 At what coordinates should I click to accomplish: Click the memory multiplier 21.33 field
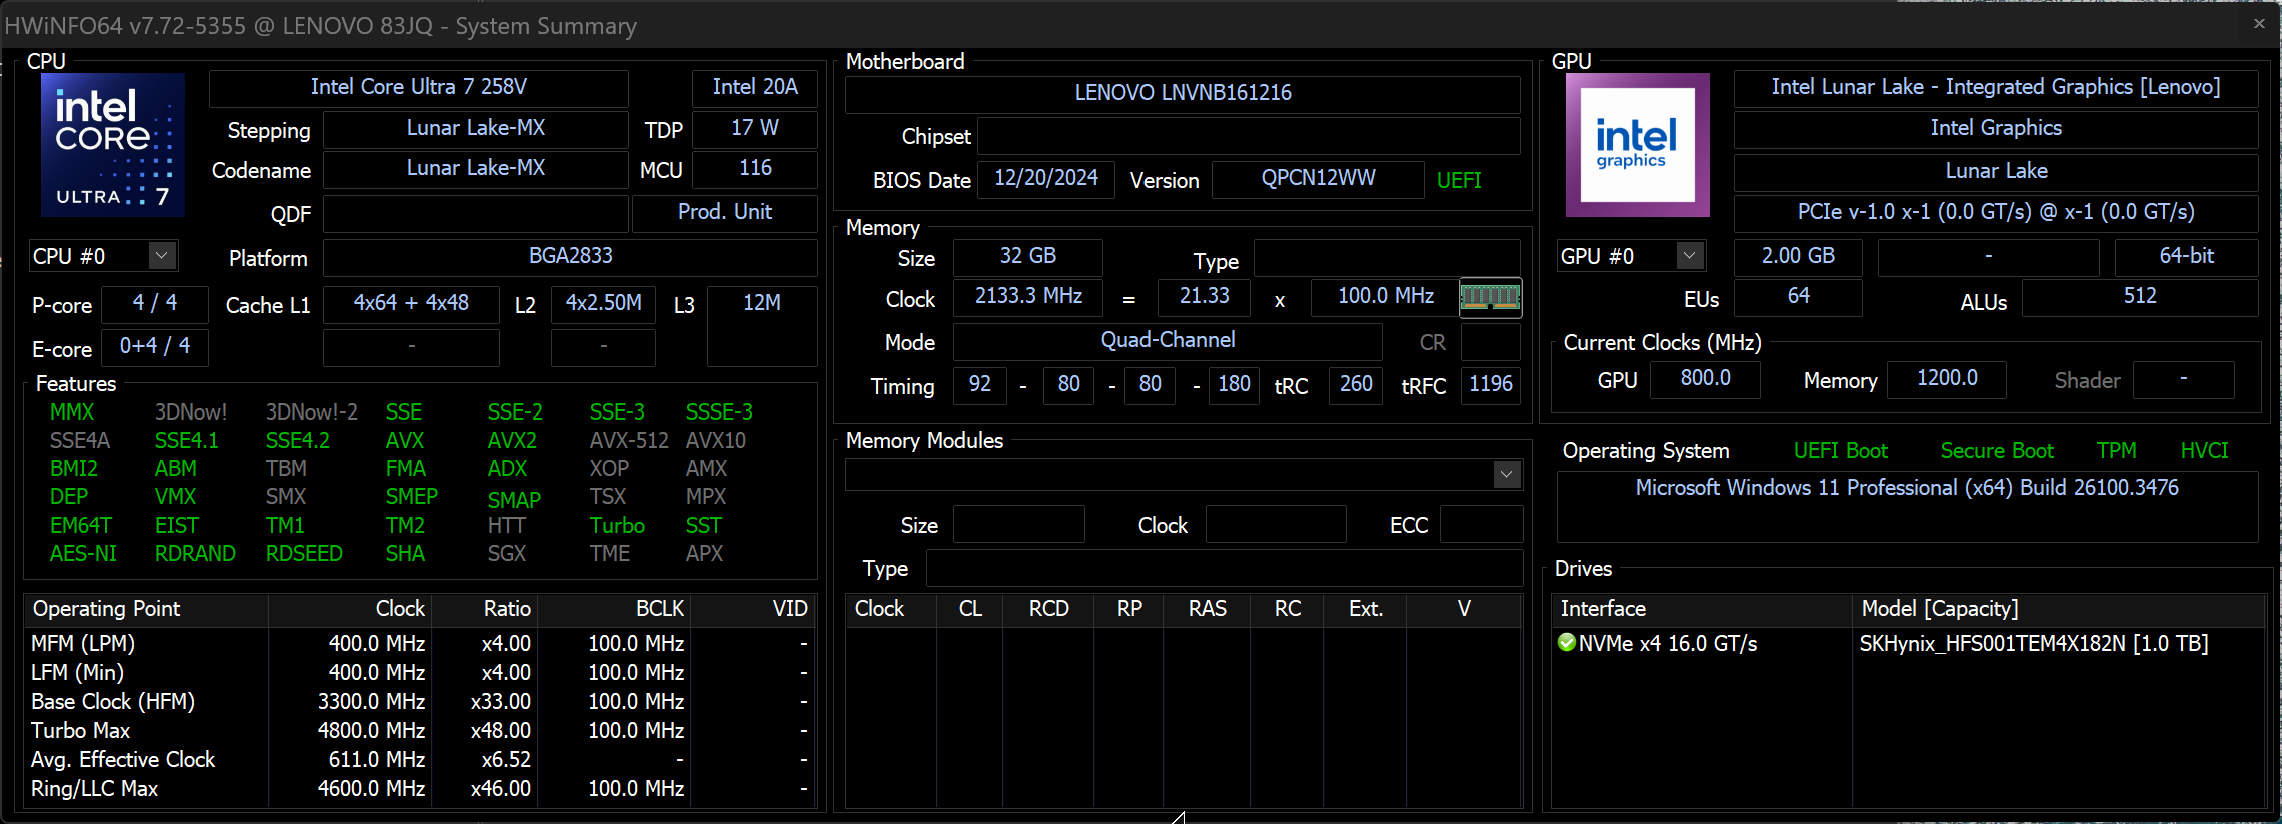point(1205,296)
